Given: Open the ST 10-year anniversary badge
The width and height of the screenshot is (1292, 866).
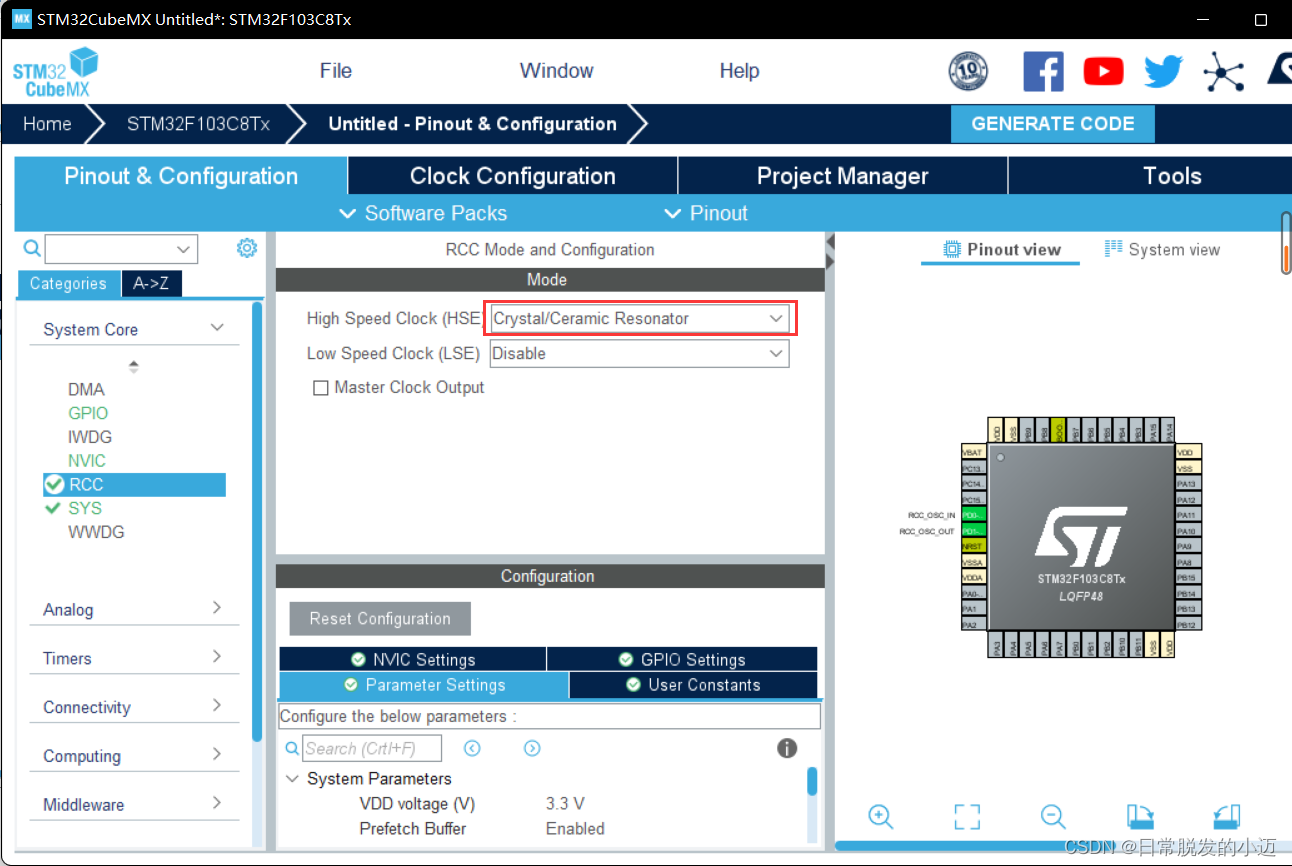Looking at the screenshot, I should click(x=968, y=71).
